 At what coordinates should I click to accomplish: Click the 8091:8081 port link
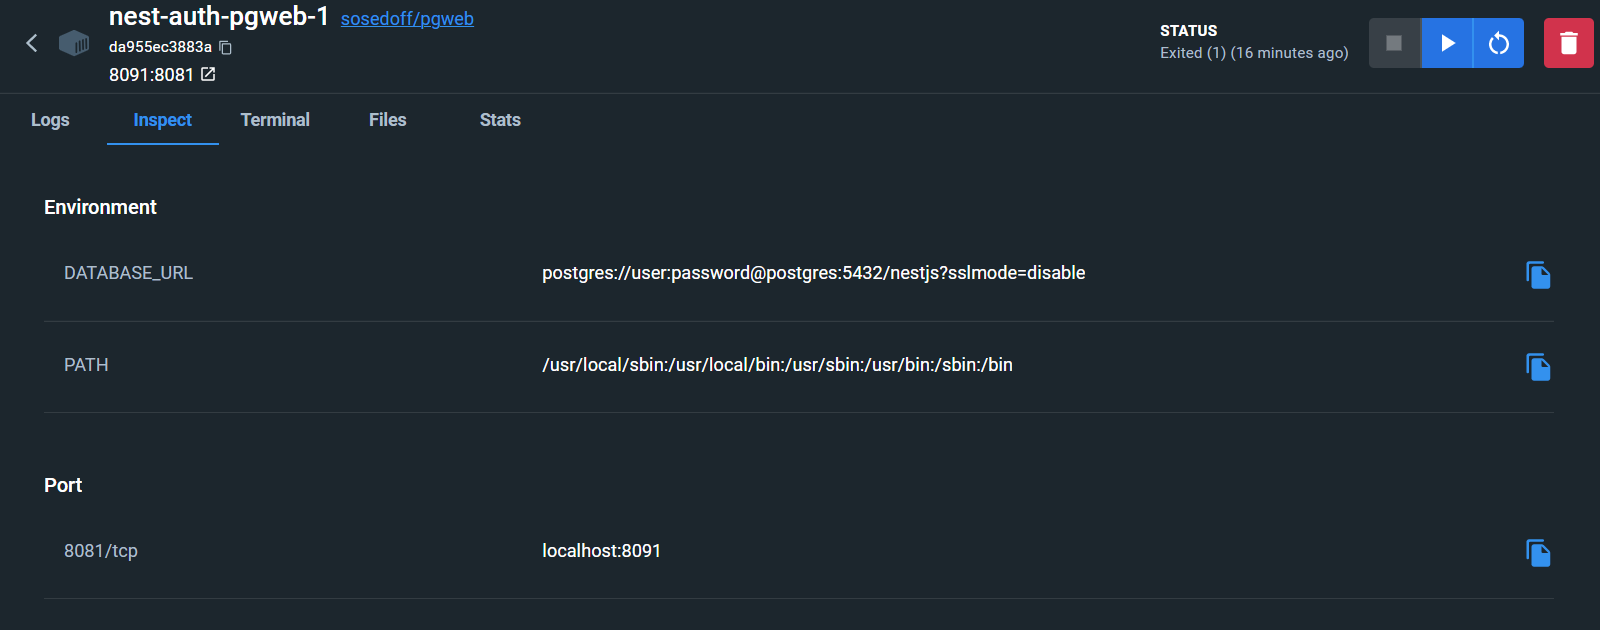(151, 75)
